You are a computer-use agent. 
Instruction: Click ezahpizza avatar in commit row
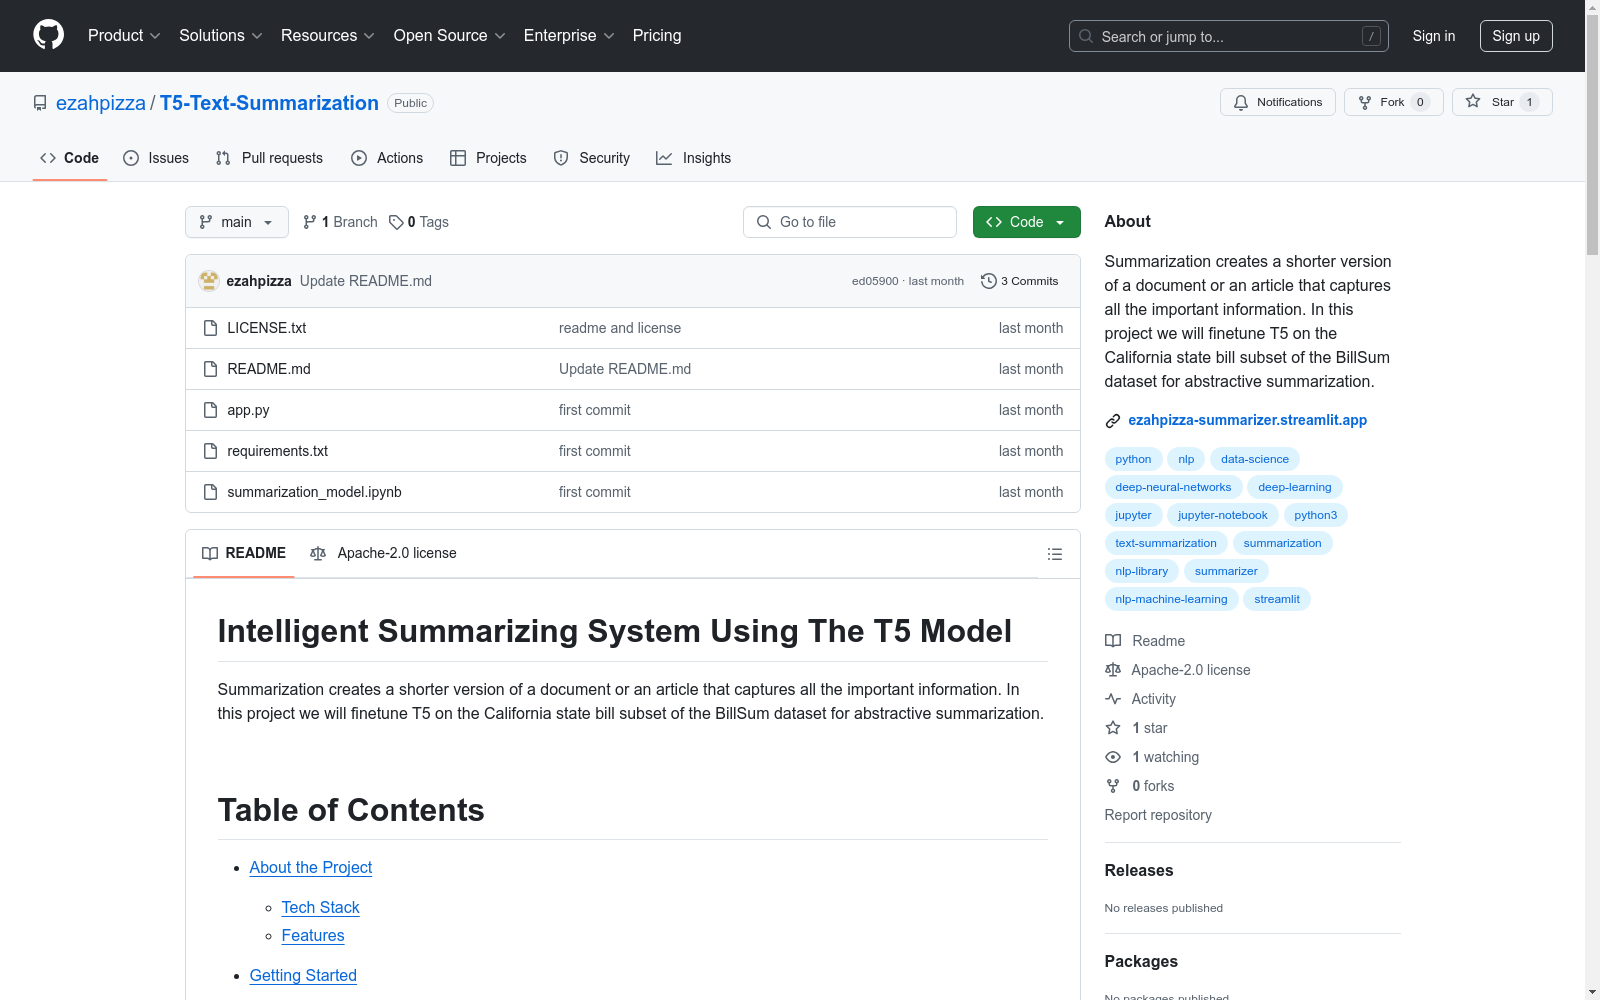pyautogui.click(x=209, y=281)
